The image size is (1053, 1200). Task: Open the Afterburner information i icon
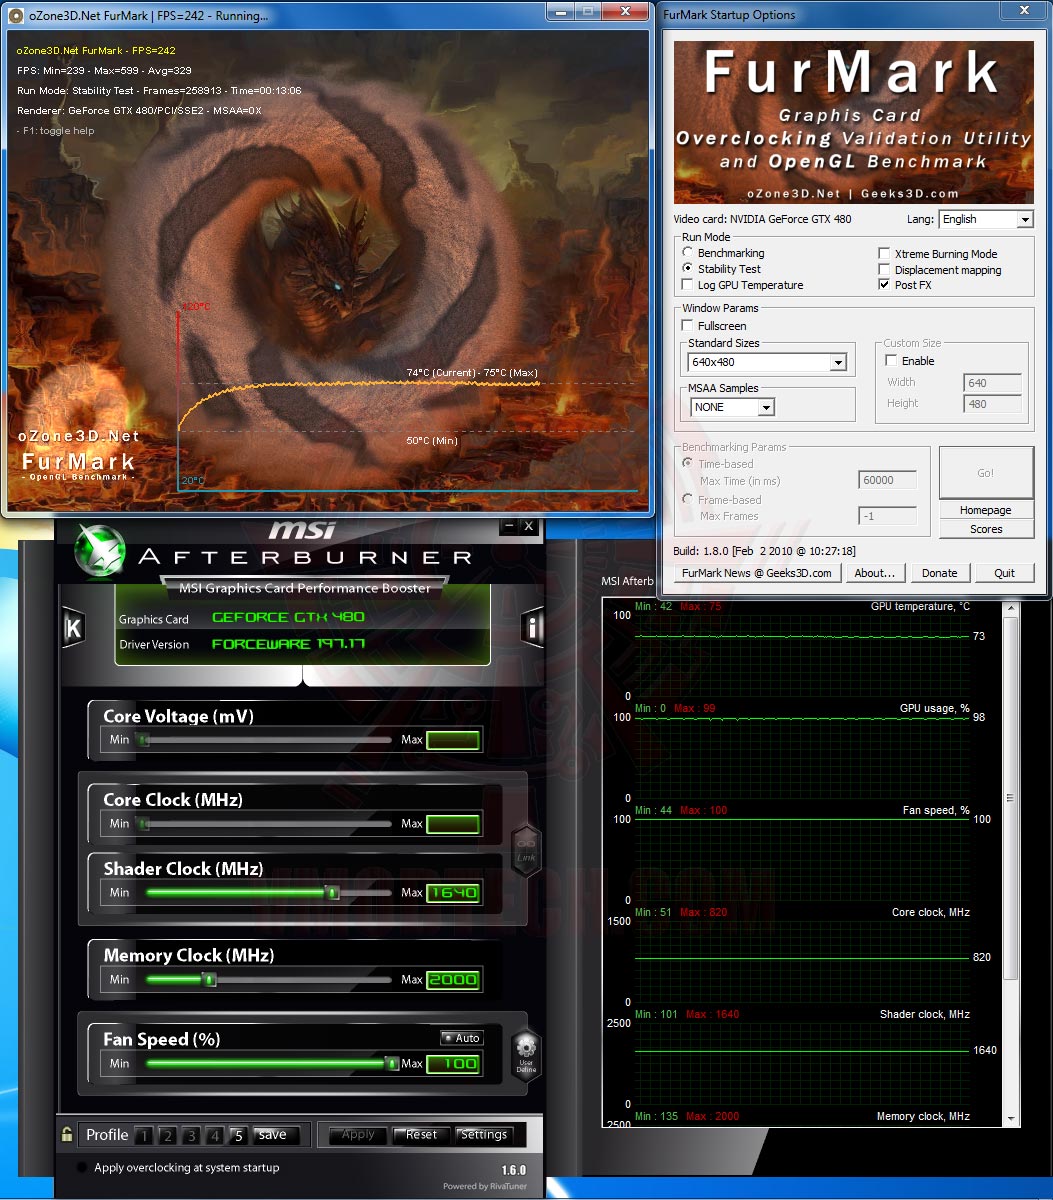pyautogui.click(x=532, y=627)
